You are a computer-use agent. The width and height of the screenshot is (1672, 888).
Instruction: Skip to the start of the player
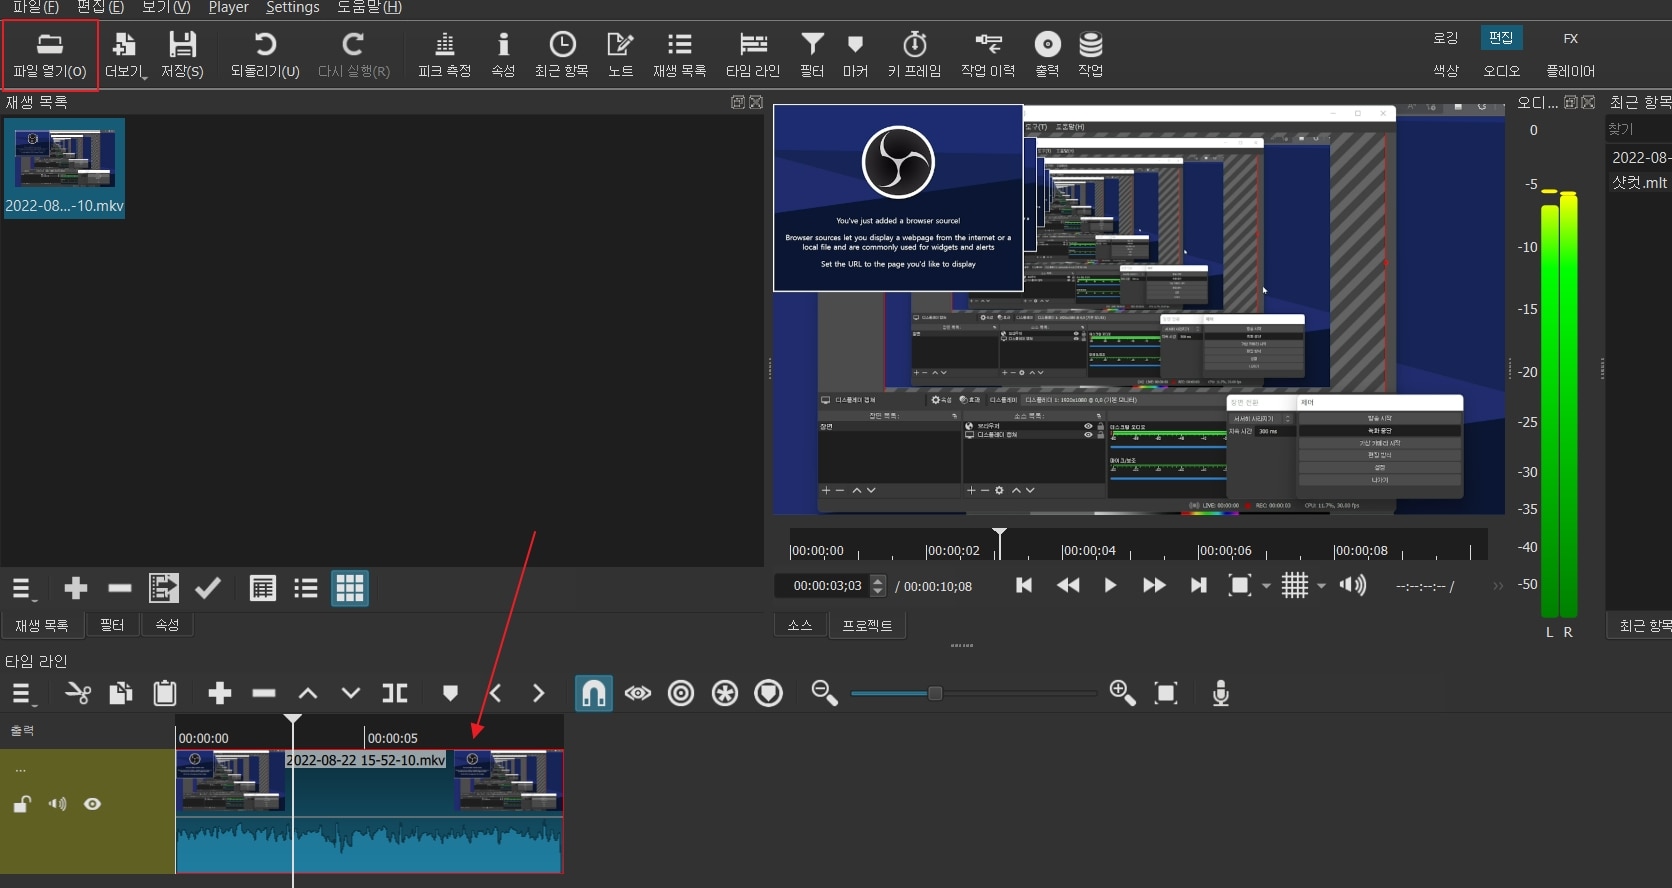(1023, 585)
